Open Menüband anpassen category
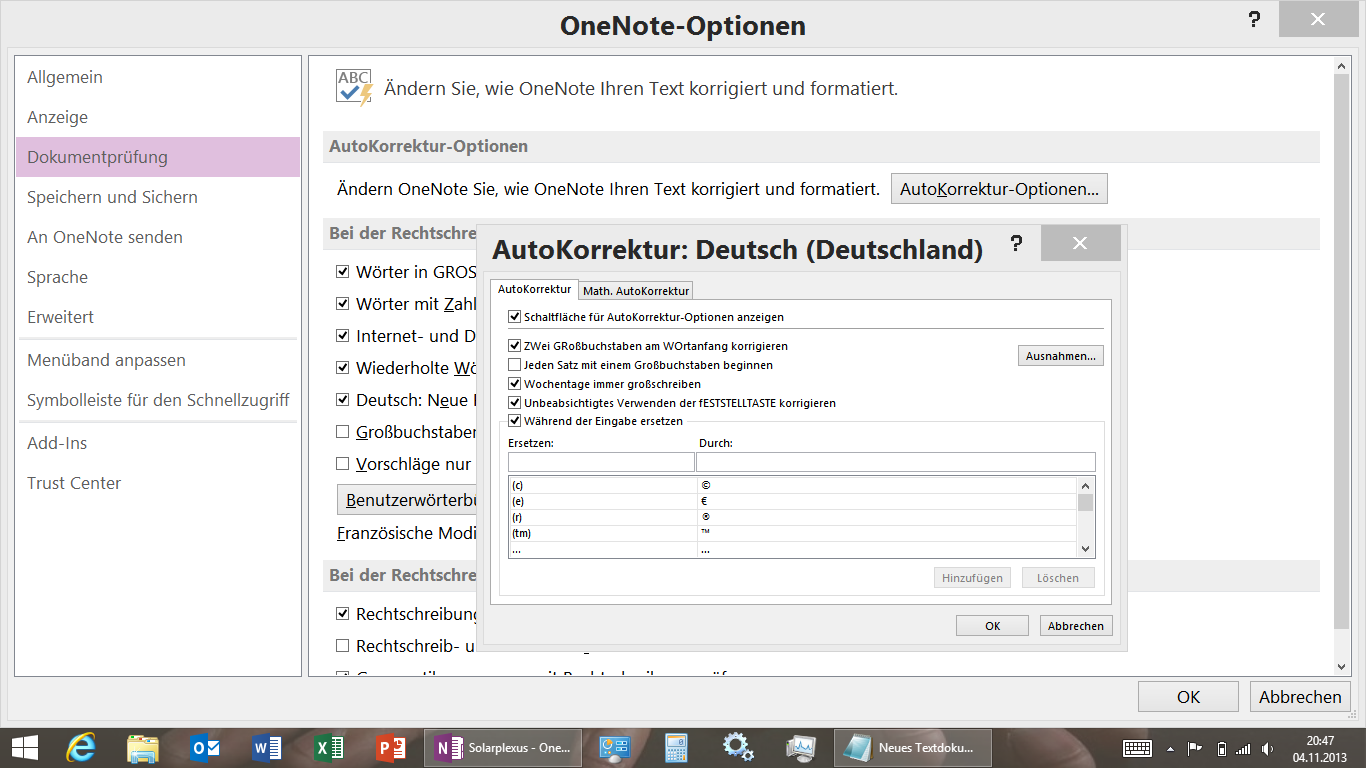Image resolution: width=1366 pixels, height=768 pixels. click(x=158, y=360)
